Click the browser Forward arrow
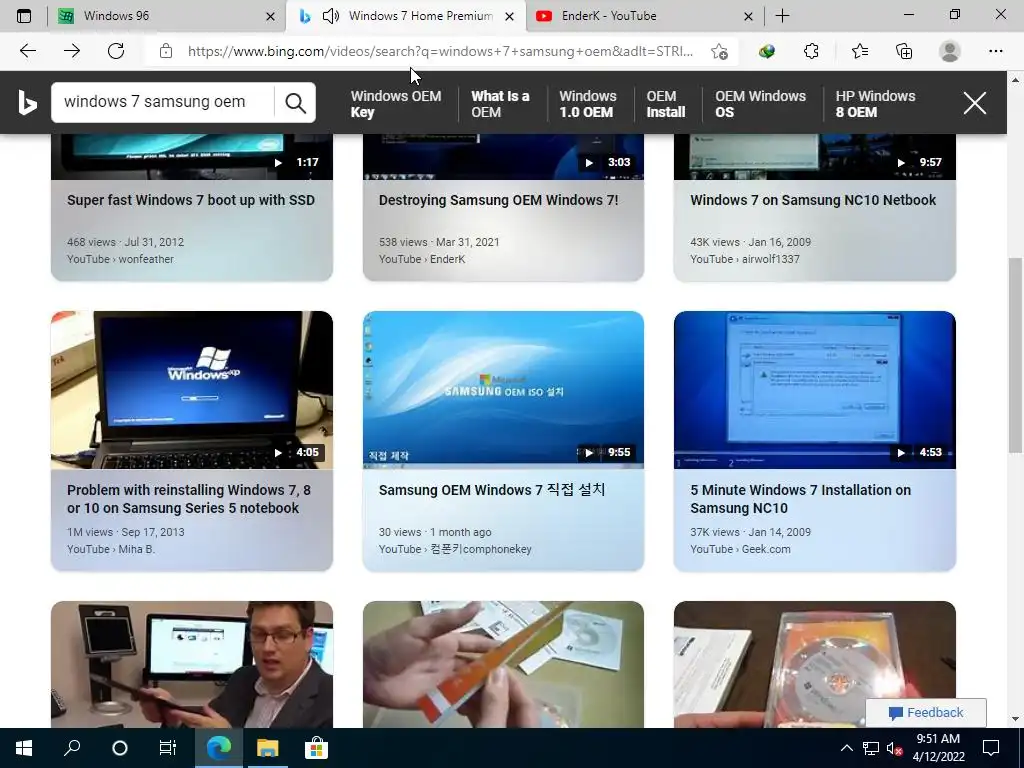Image resolution: width=1024 pixels, height=768 pixels. tap(72, 51)
